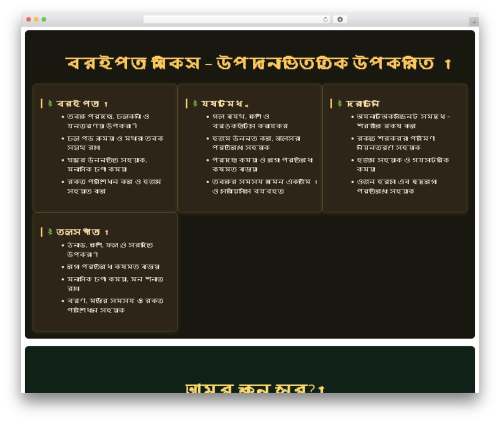Click the reload icon in the address bar
This screenshot has height=423, width=500.
click(325, 19)
